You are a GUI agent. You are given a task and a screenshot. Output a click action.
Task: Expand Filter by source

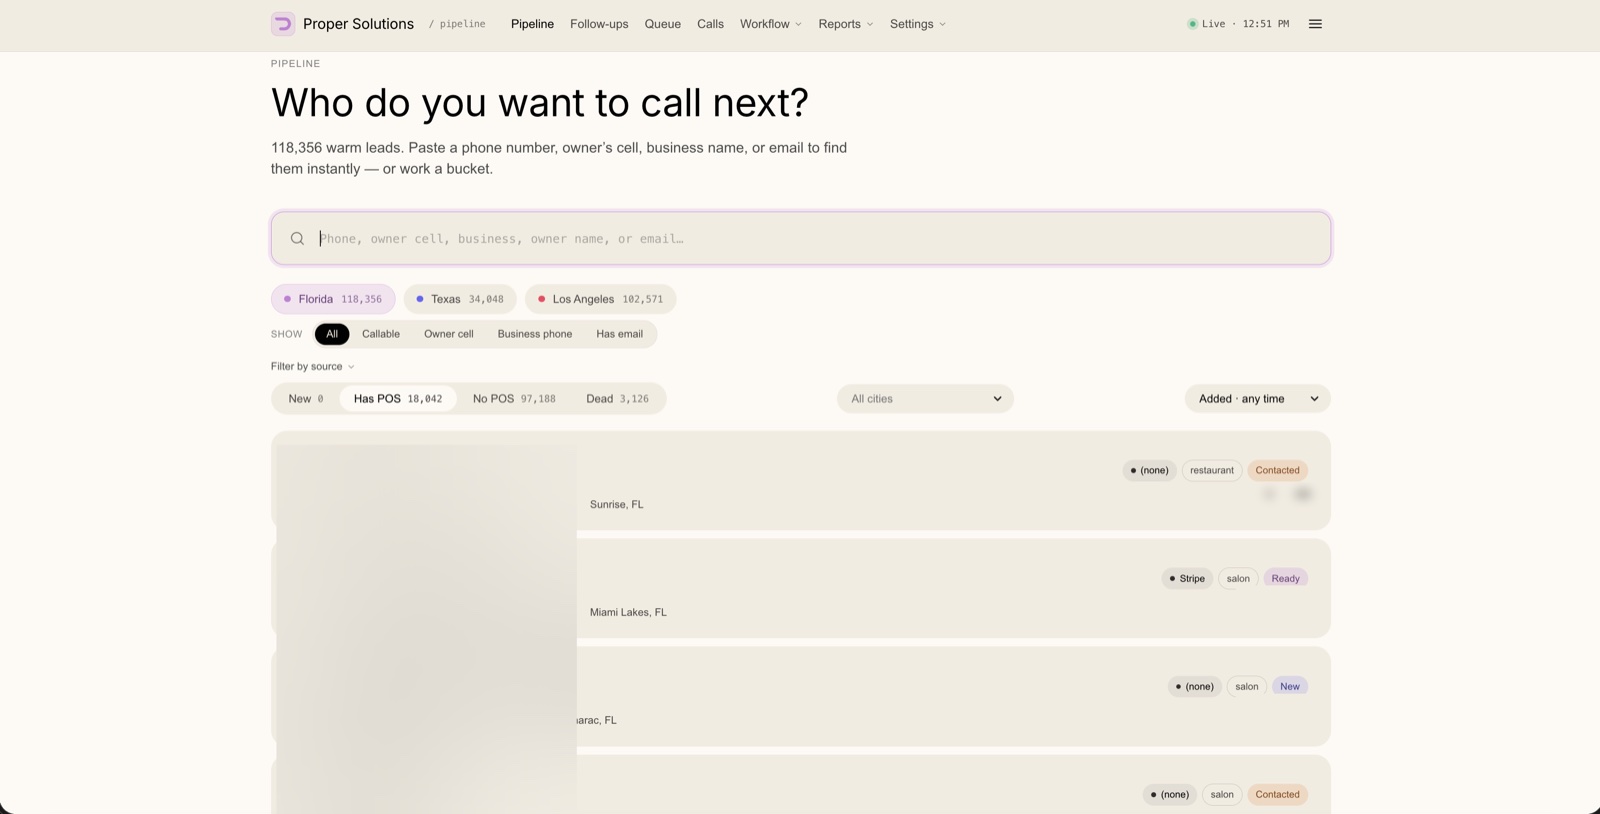[313, 367]
